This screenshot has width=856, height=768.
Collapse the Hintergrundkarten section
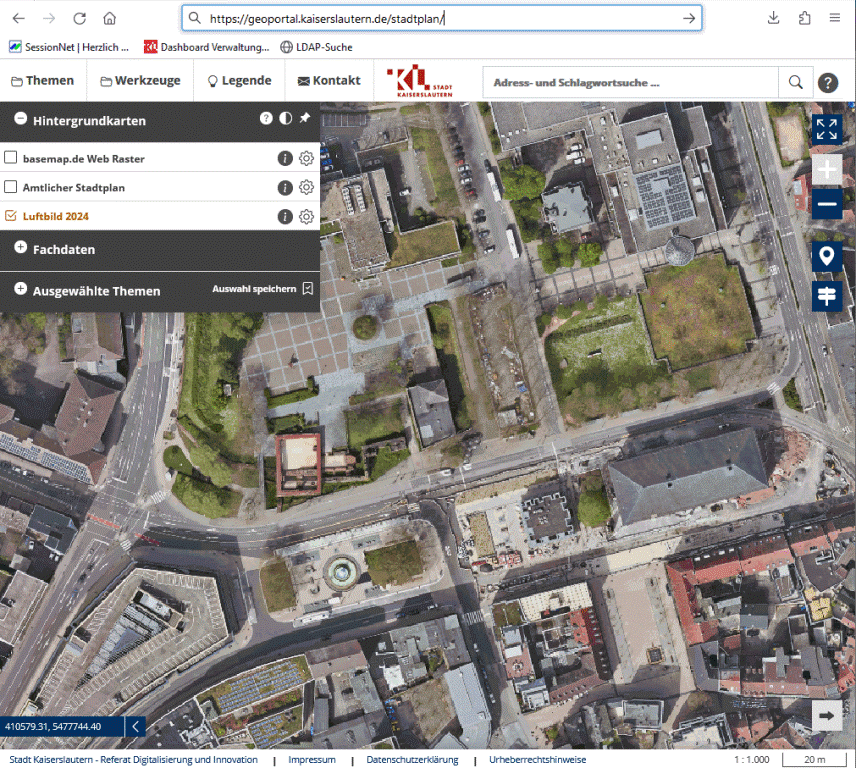click(x=20, y=119)
